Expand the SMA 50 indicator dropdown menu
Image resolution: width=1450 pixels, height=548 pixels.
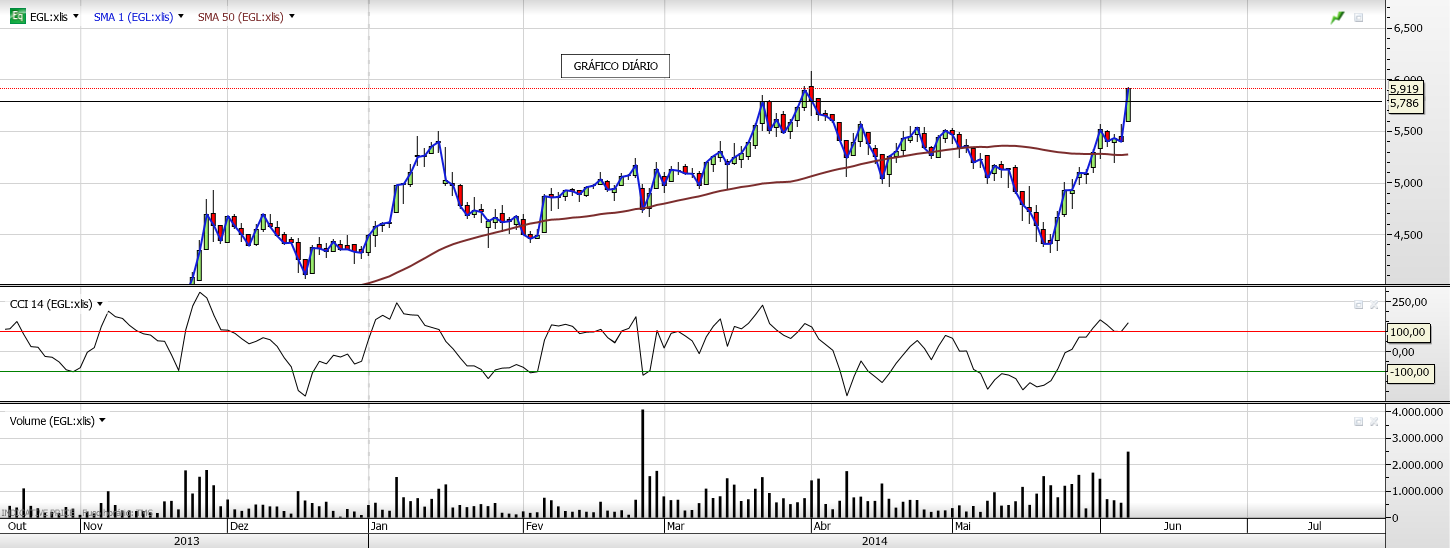click(x=291, y=17)
